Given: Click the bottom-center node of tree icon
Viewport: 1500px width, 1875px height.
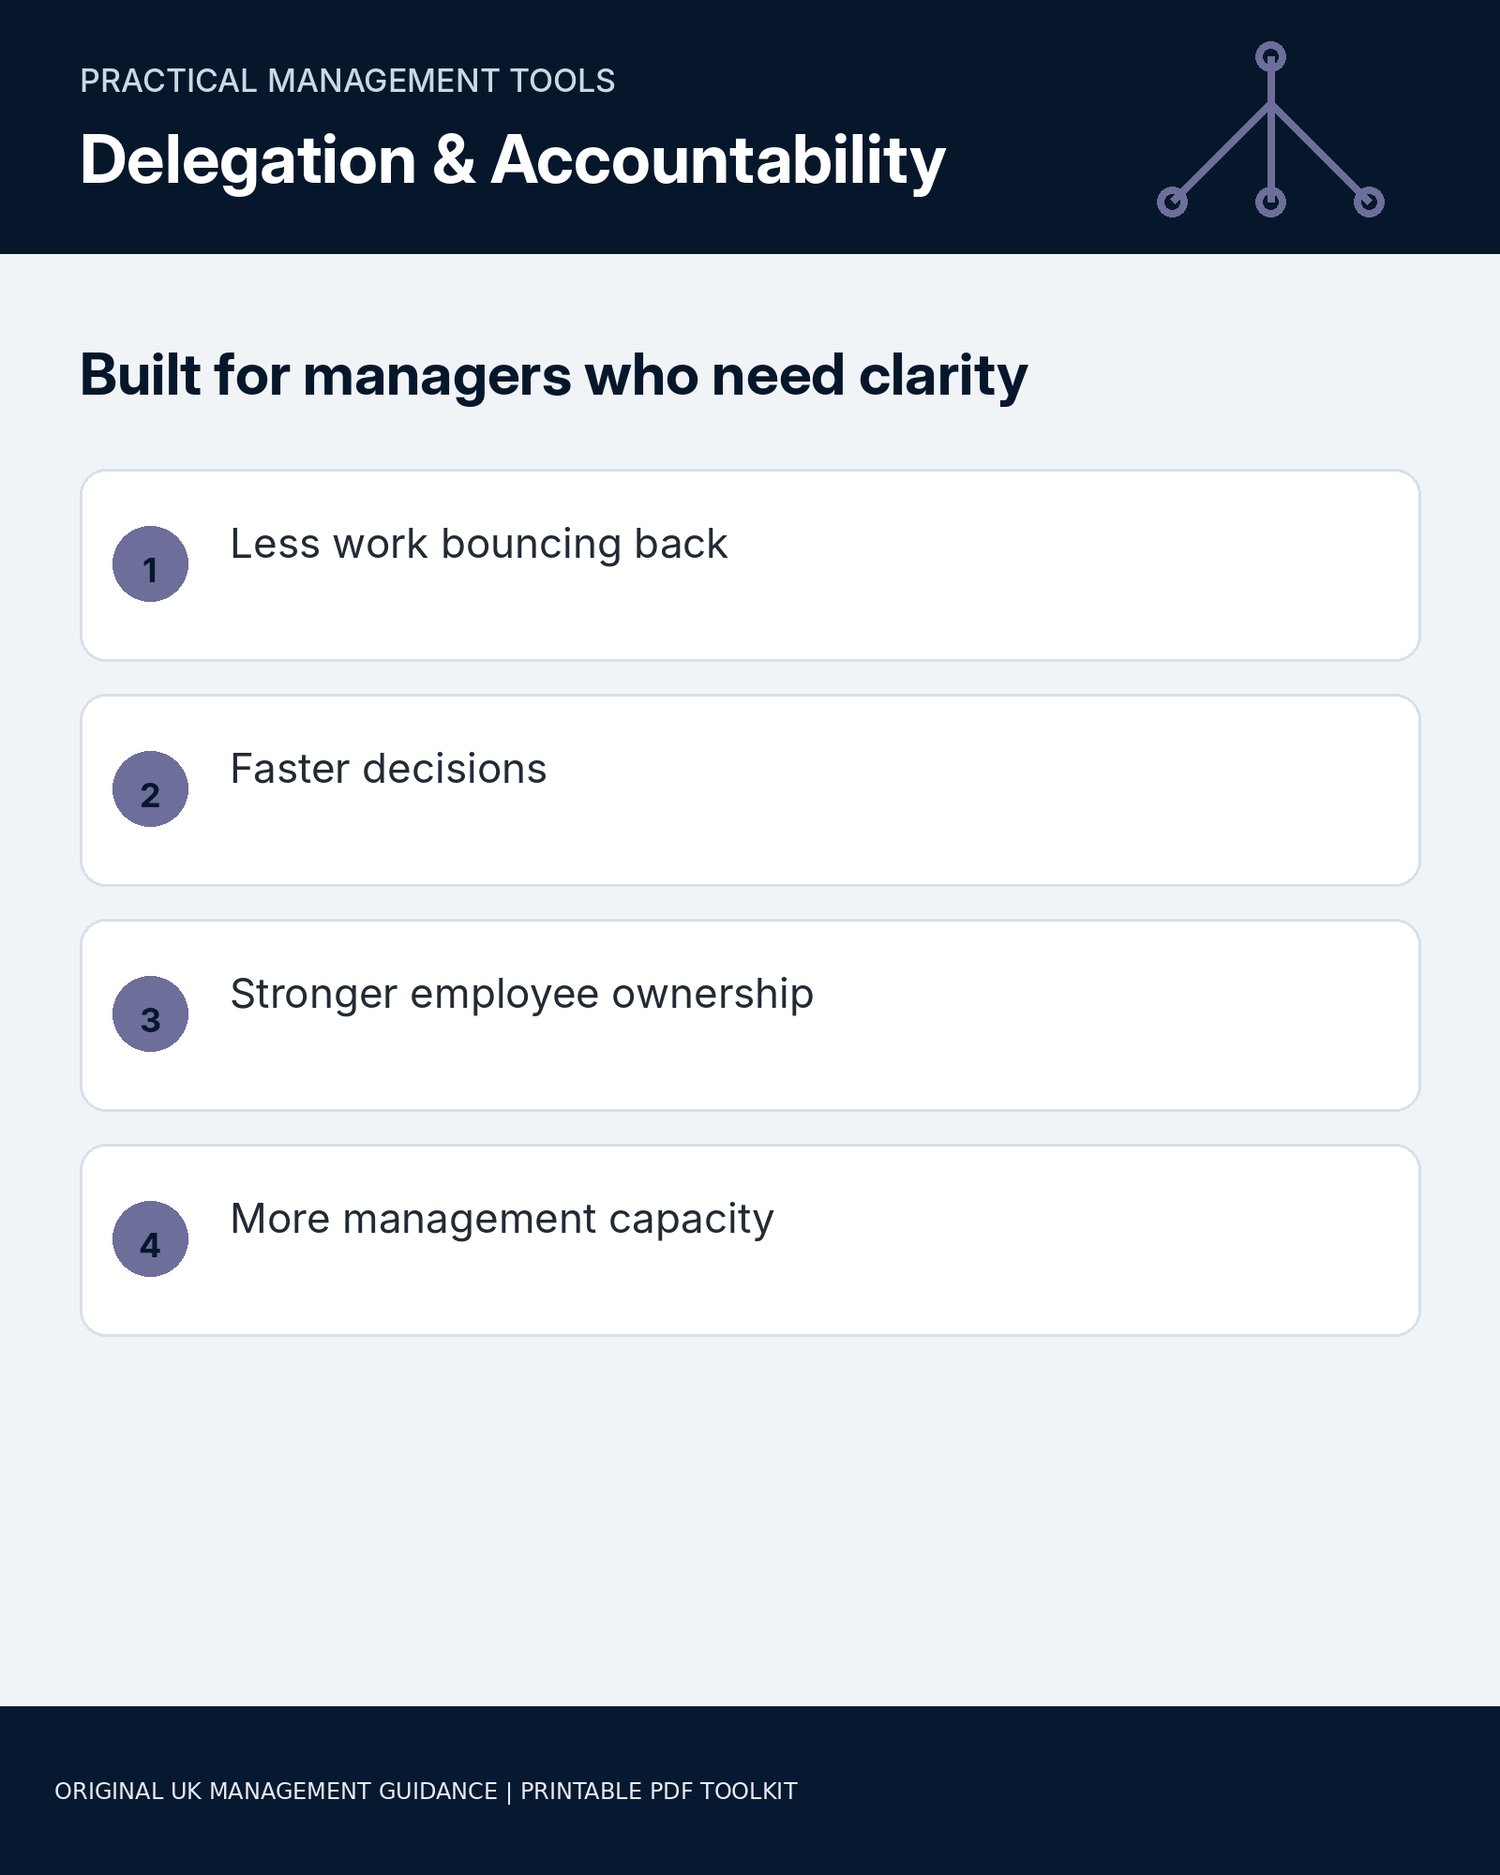Looking at the screenshot, I should pos(1270,202).
